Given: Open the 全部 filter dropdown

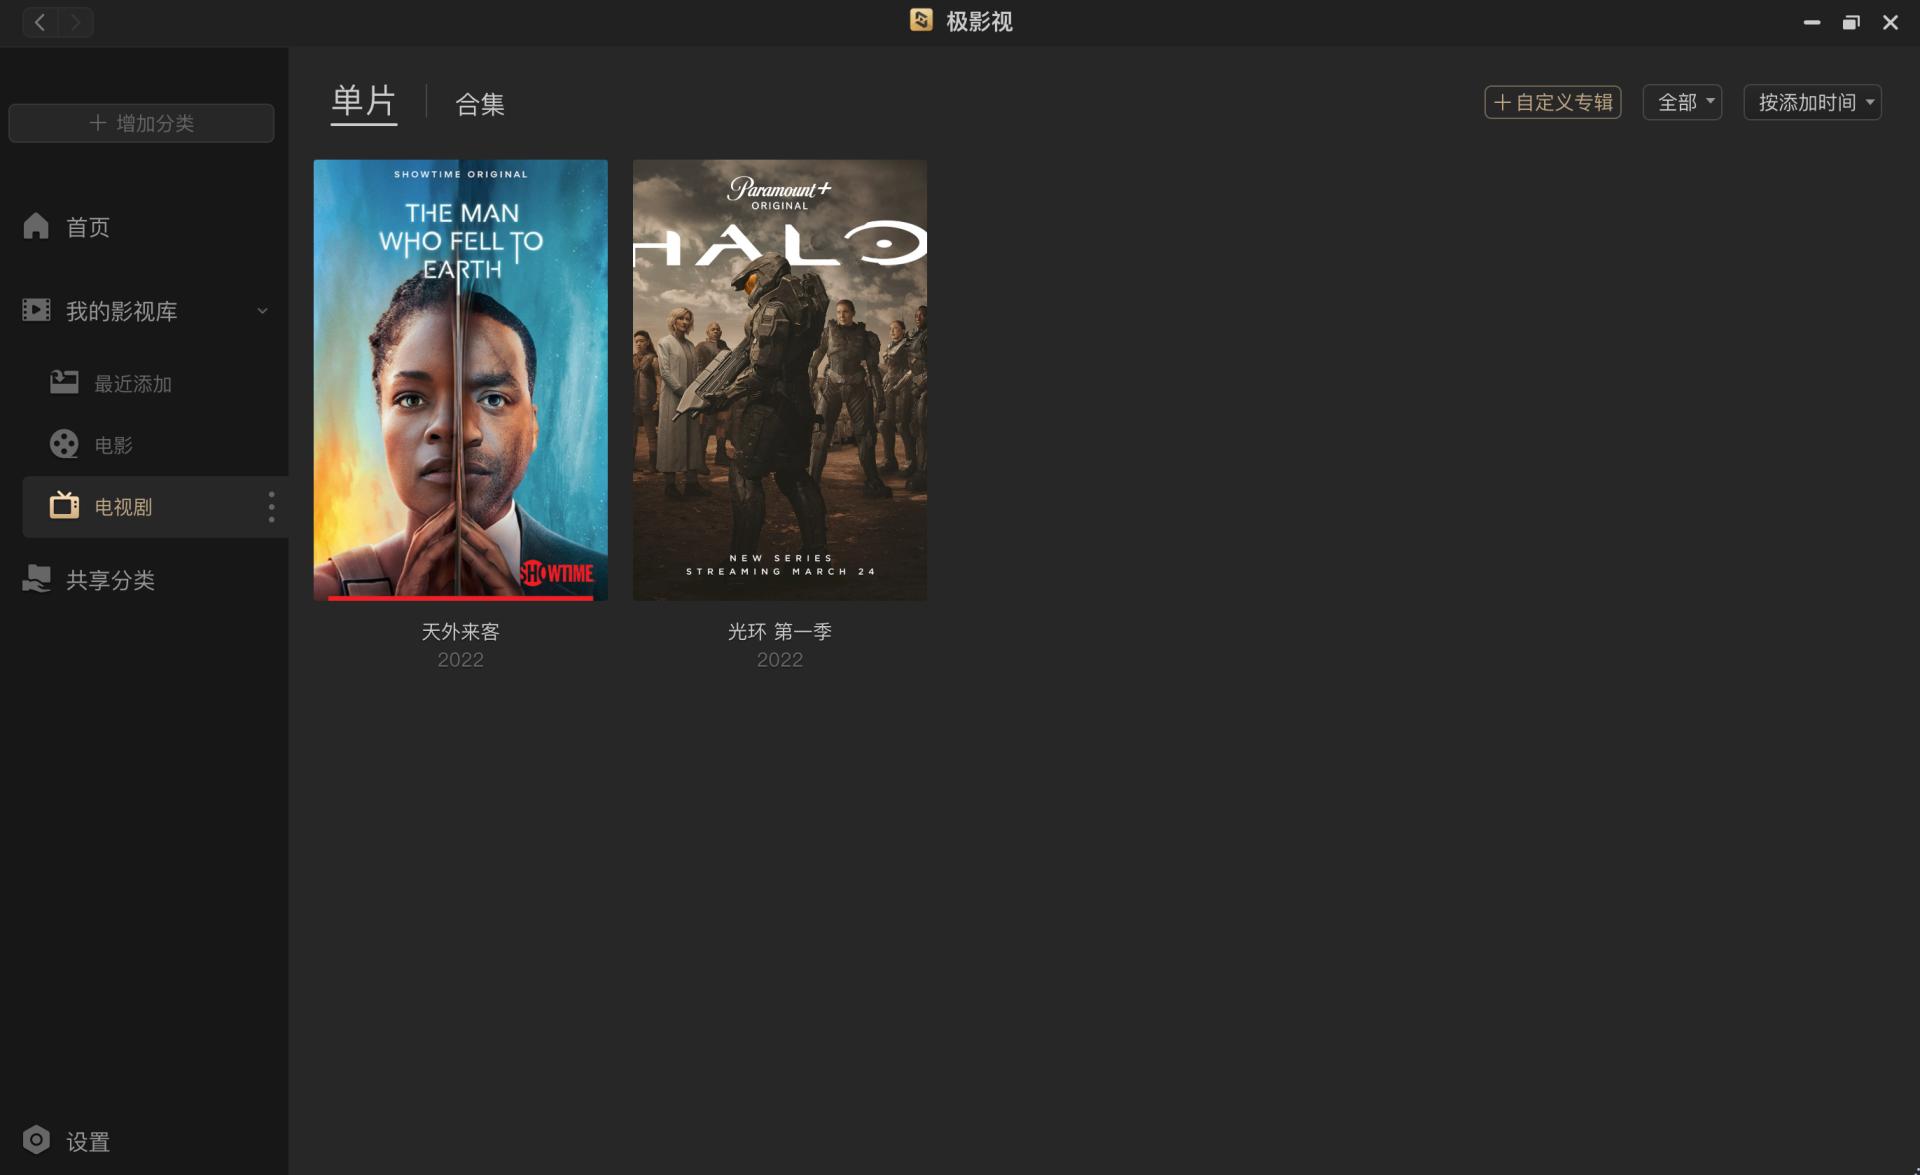Looking at the screenshot, I should (1682, 102).
